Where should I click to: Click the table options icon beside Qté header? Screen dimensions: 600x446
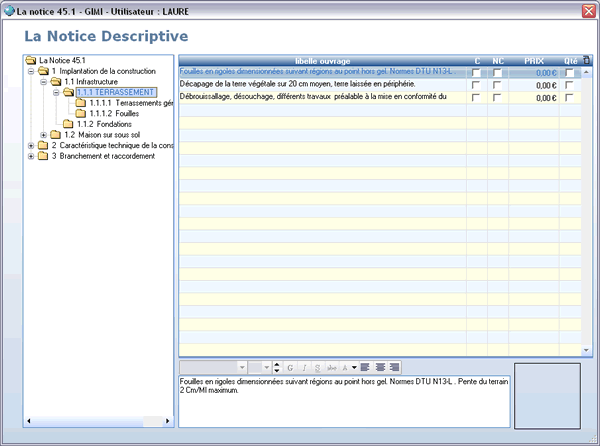coord(586,60)
